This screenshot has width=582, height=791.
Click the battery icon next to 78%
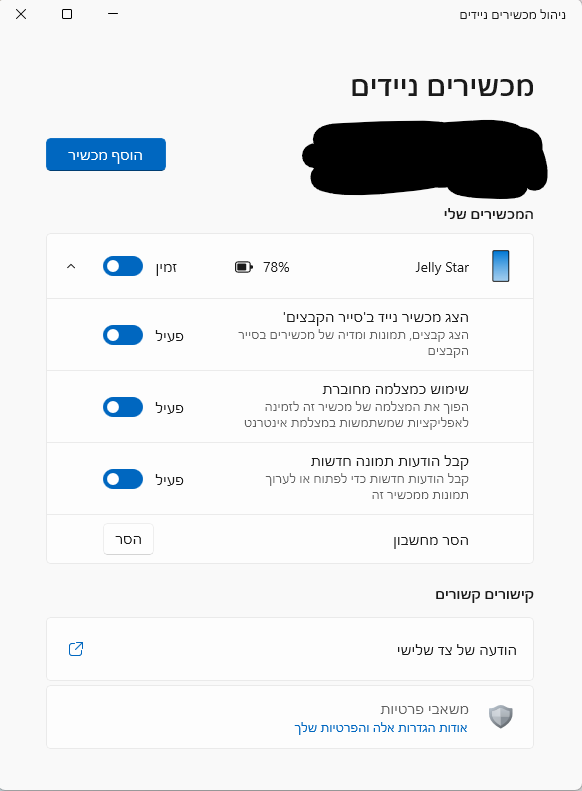point(244,267)
